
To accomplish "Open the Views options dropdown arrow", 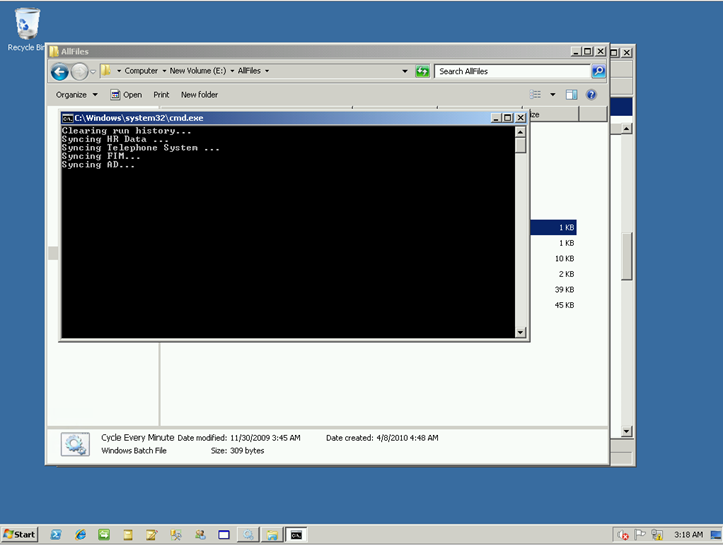I will click(553, 95).
